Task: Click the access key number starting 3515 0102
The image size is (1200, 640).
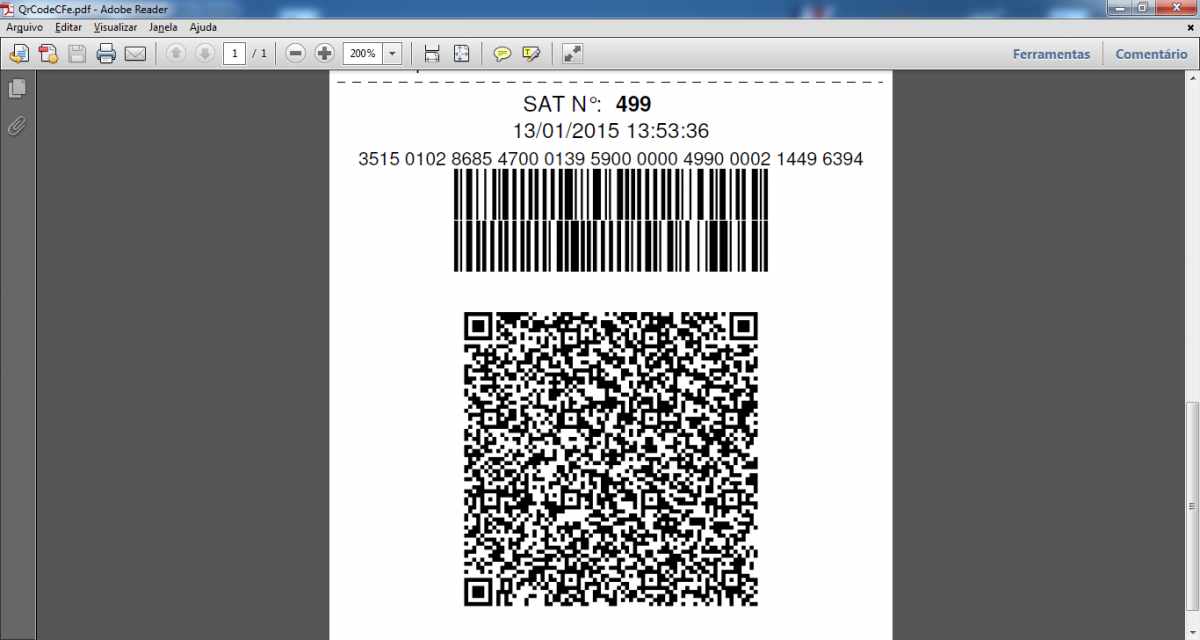Action: [610, 159]
